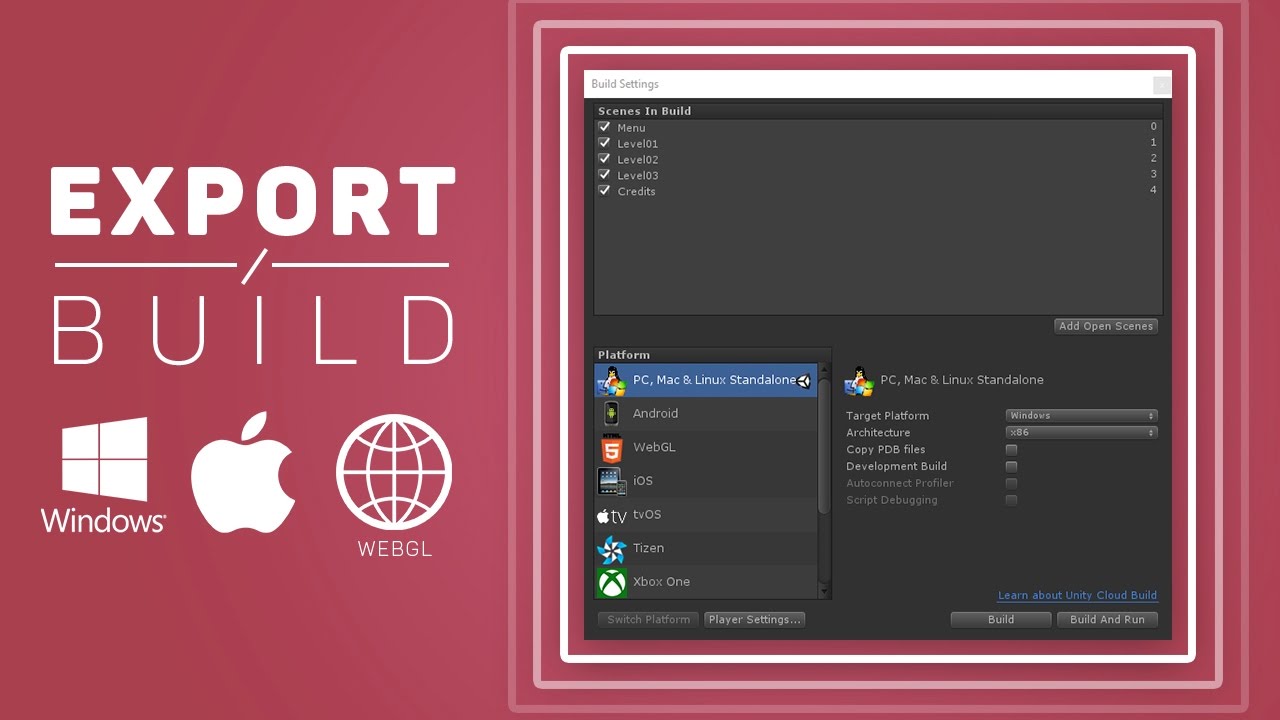The width and height of the screenshot is (1280, 720).
Task: Select the Menu scene name
Action: click(x=631, y=128)
